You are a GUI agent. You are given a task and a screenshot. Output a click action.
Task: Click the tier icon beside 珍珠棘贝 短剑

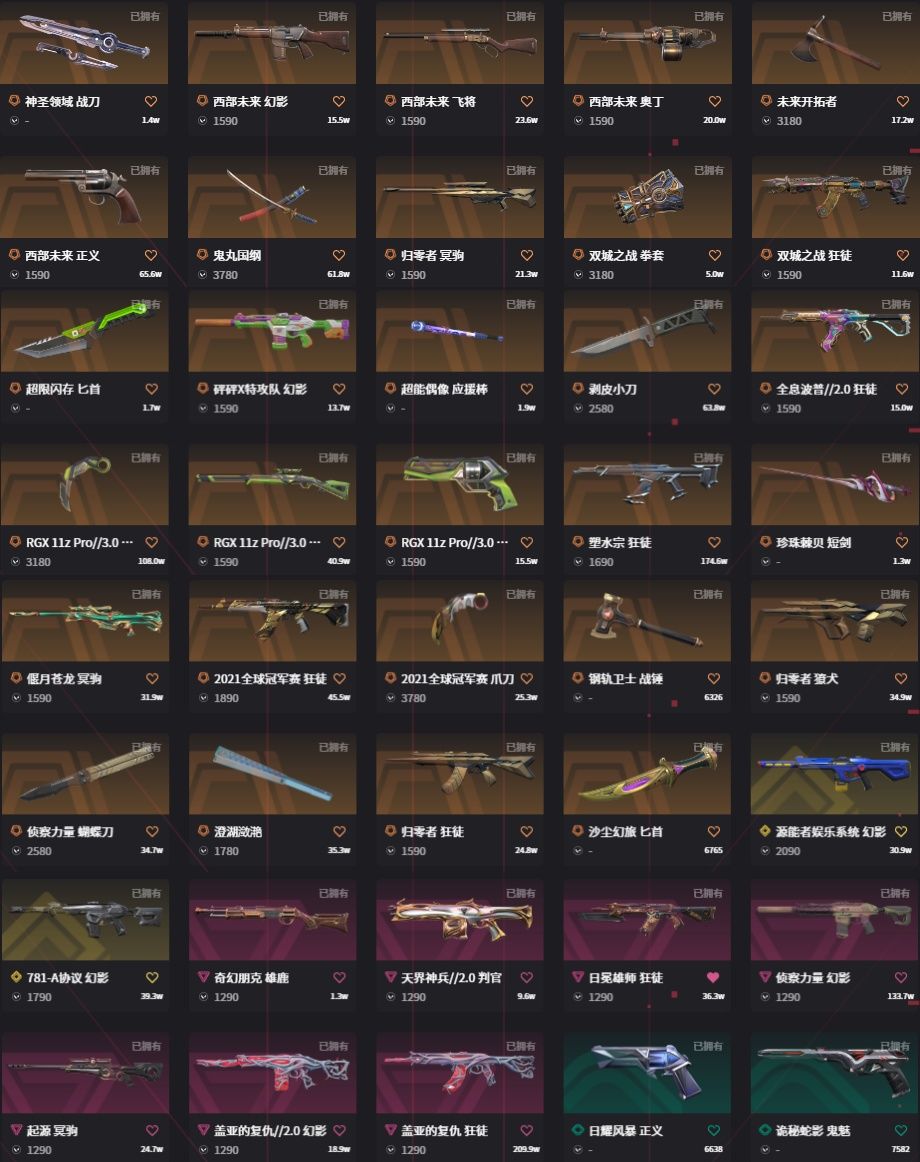tap(765, 542)
